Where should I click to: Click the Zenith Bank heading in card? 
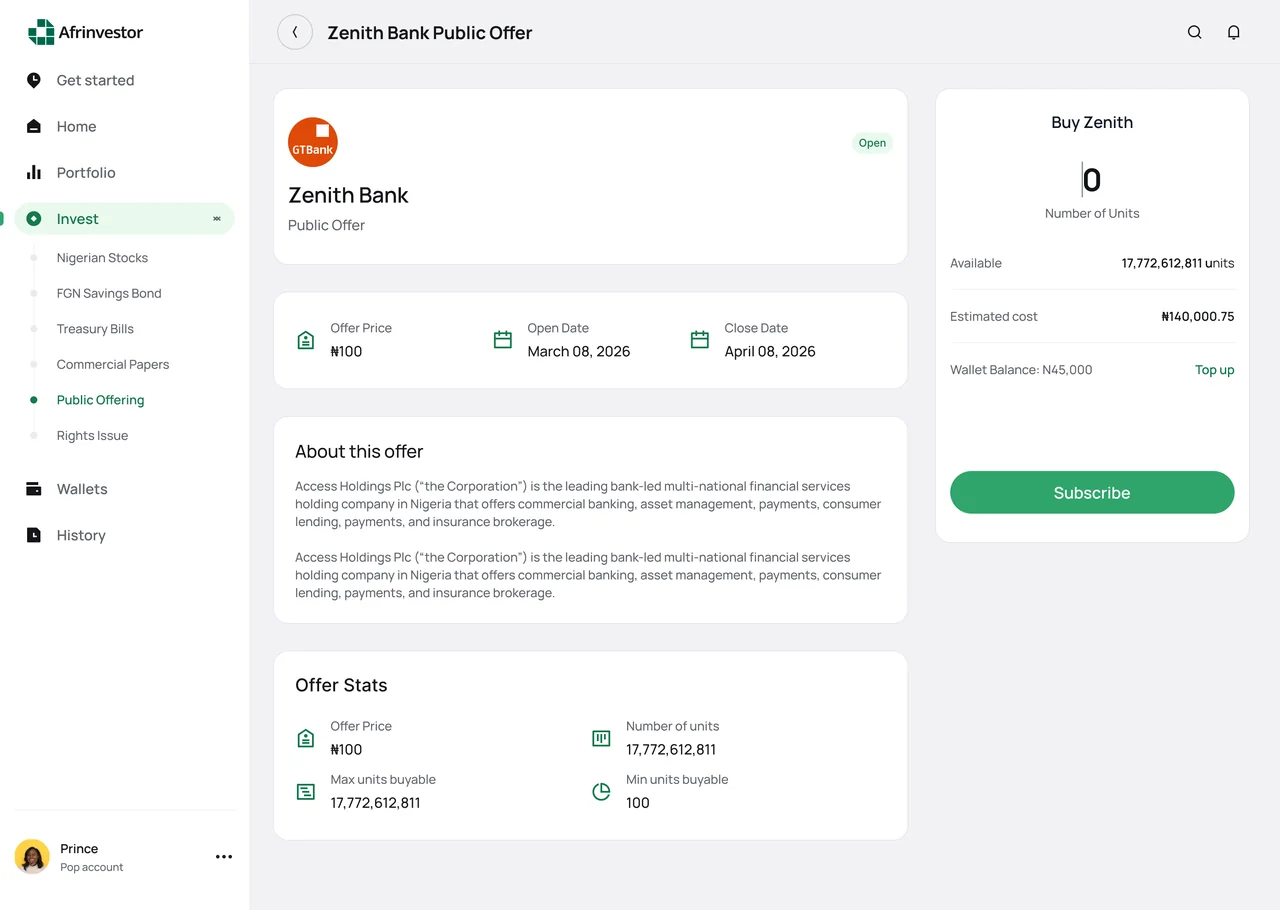click(348, 195)
